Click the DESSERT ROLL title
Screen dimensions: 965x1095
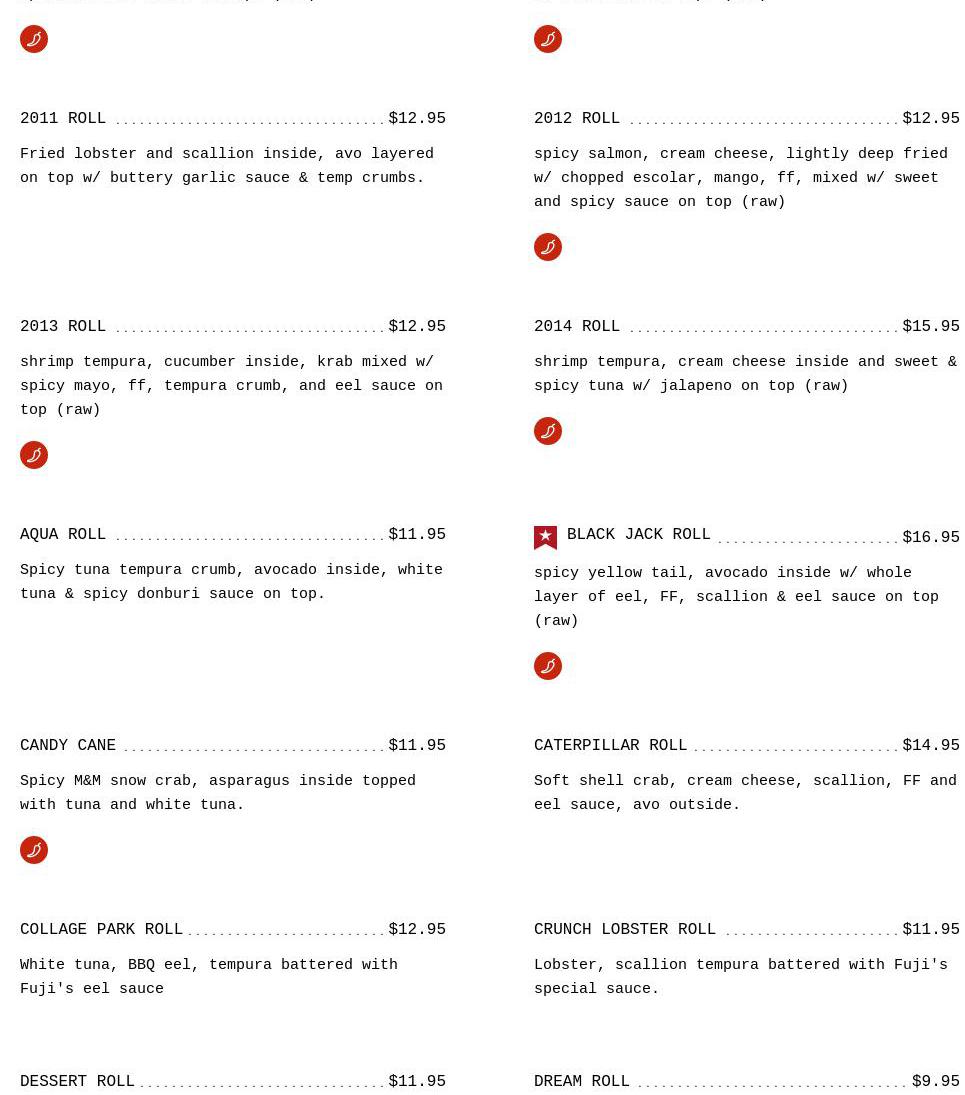coord(77,1082)
